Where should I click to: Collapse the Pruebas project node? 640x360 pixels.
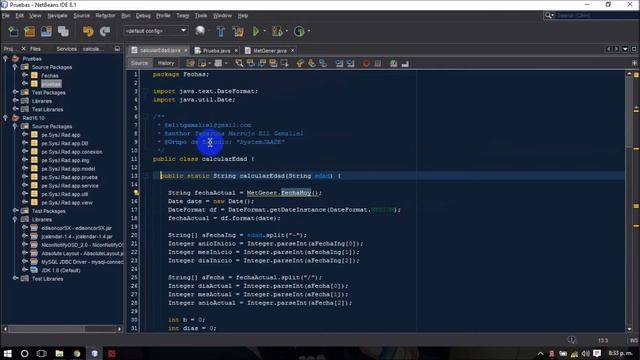coord(5,59)
